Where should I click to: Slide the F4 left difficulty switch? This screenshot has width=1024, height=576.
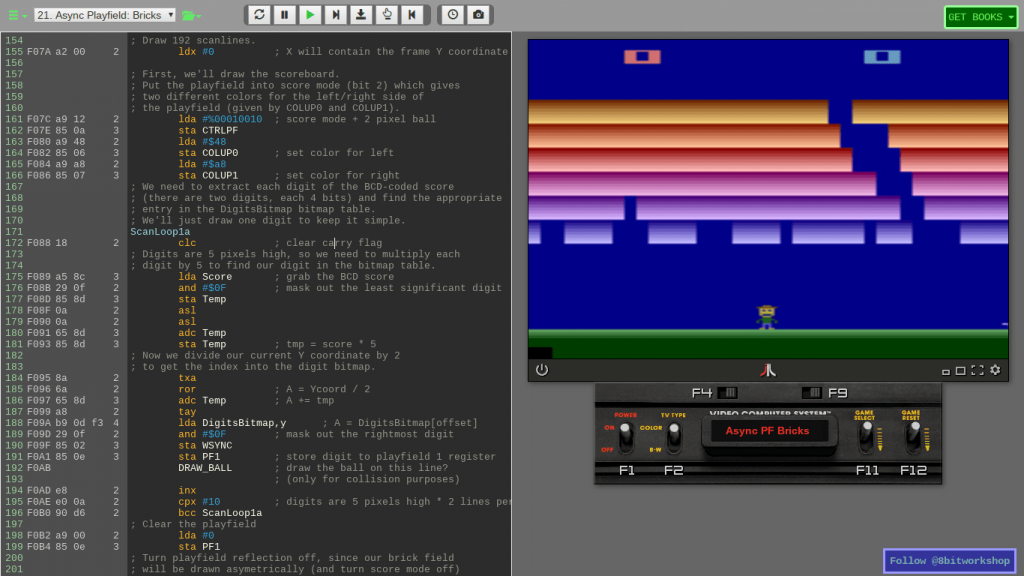click(726, 392)
